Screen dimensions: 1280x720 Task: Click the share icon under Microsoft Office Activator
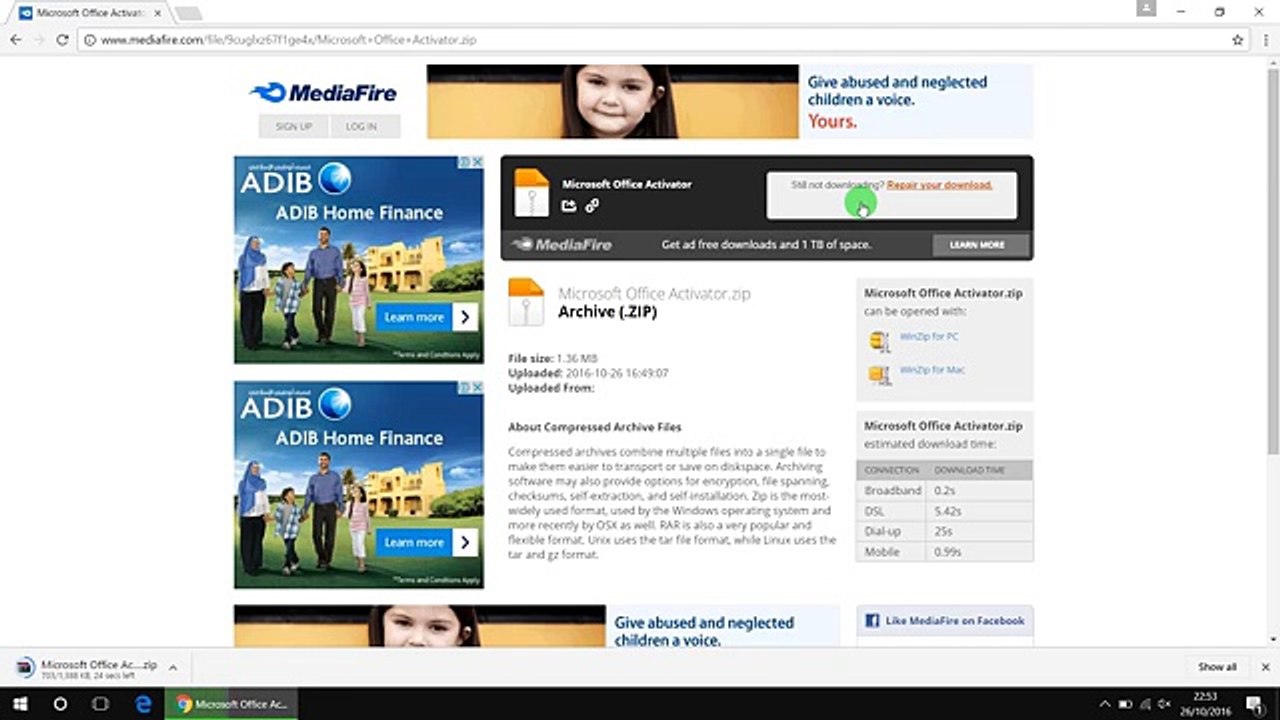click(x=569, y=206)
